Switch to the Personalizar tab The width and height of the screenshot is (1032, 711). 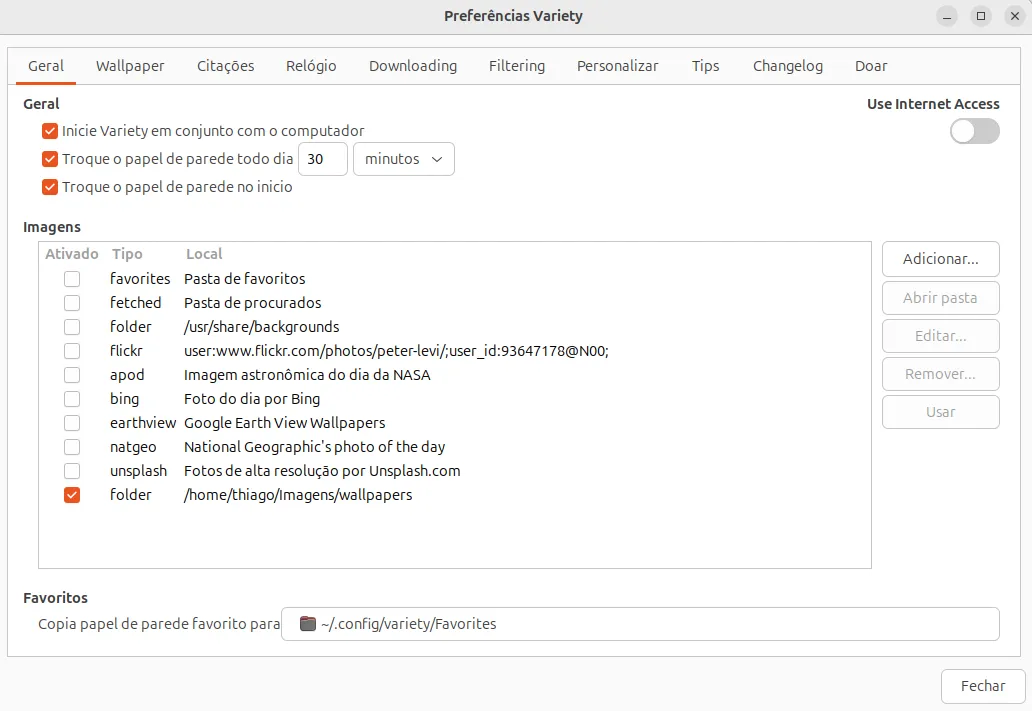tap(617, 66)
